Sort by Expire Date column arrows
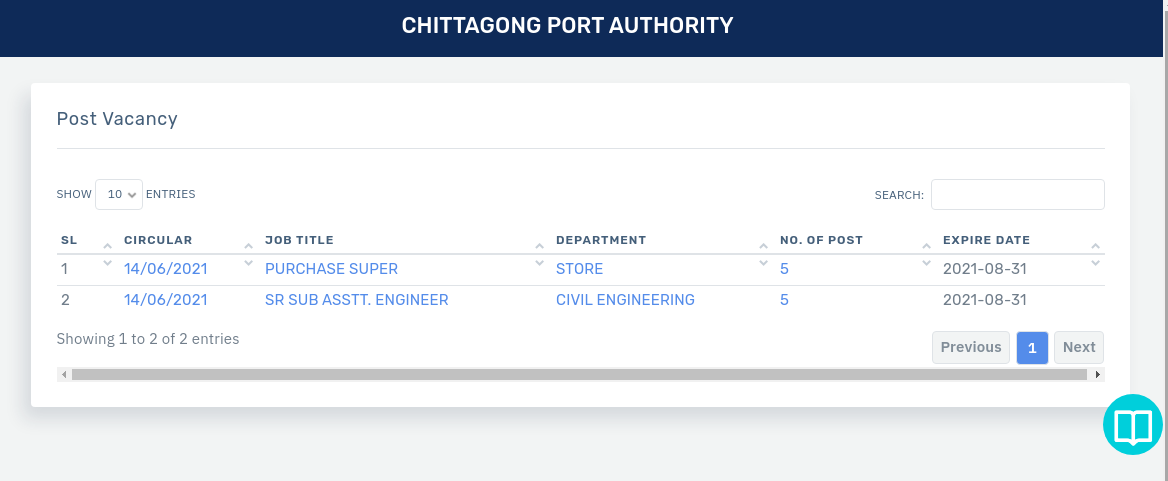The width and height of the screenshot is (1168, 481). click(1095, 254)
